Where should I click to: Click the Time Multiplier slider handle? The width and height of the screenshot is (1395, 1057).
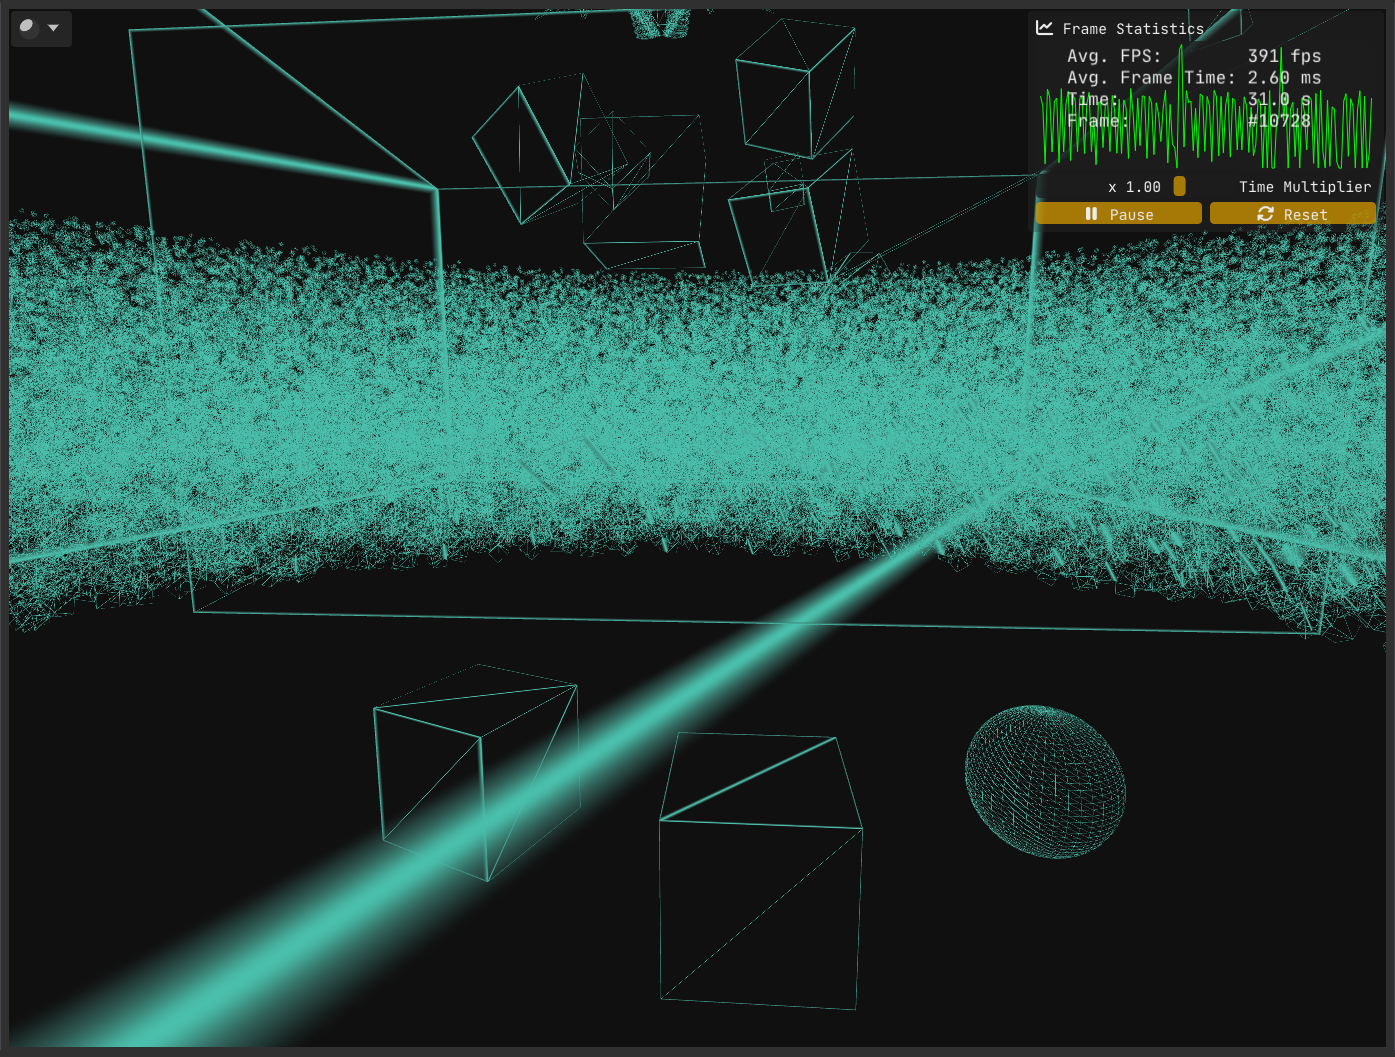click(x=1179, y=186)
